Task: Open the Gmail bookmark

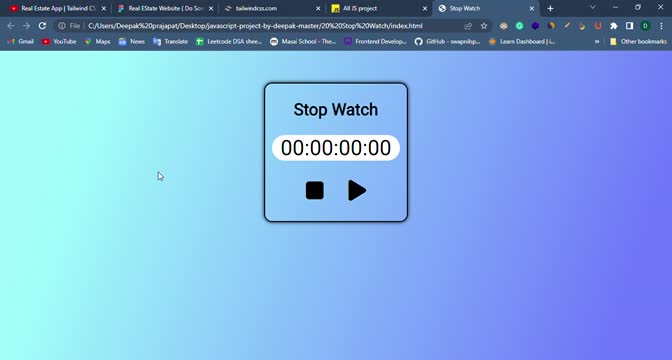Action: point(21,42)
